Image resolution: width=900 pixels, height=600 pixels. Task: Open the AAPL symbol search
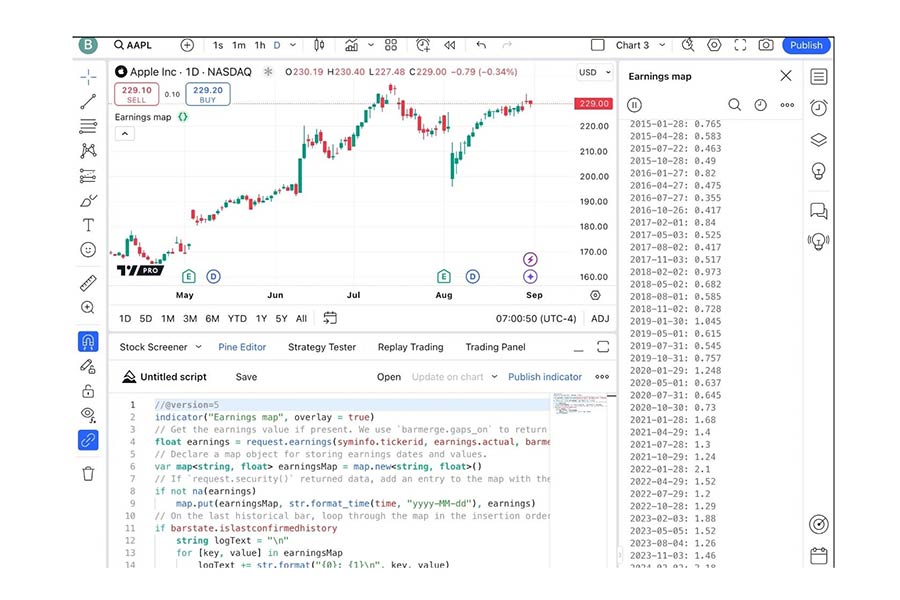pyautogui.click(x=133, y=45)
